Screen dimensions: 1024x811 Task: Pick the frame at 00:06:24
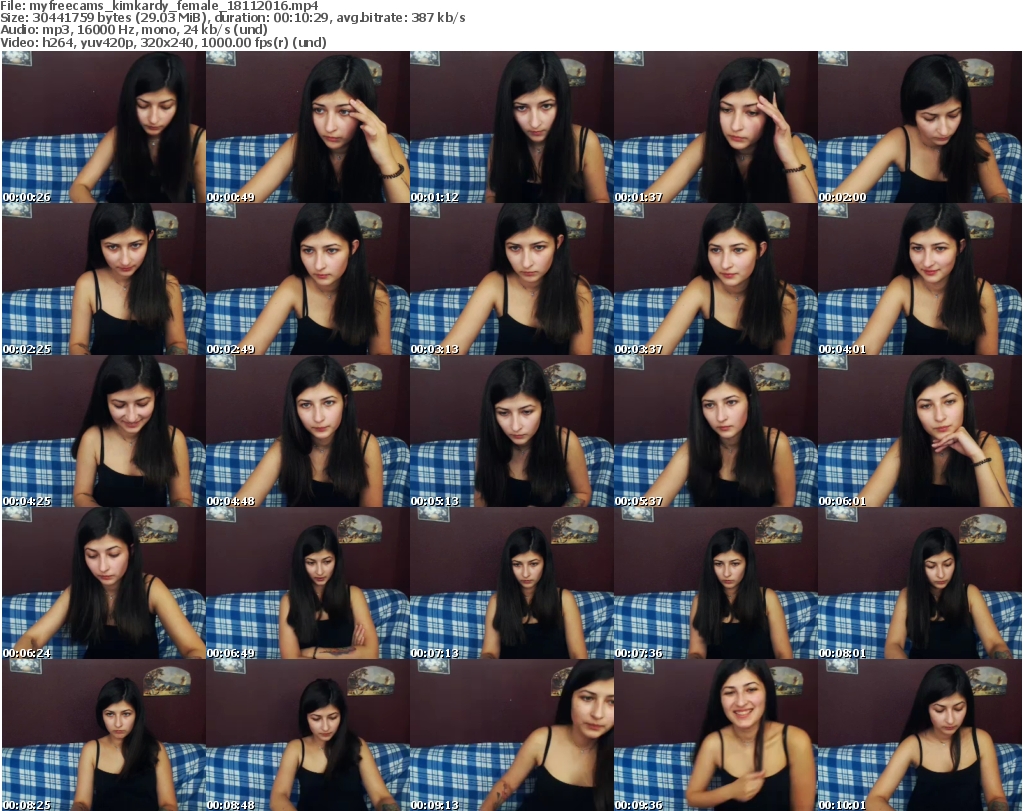104,583
